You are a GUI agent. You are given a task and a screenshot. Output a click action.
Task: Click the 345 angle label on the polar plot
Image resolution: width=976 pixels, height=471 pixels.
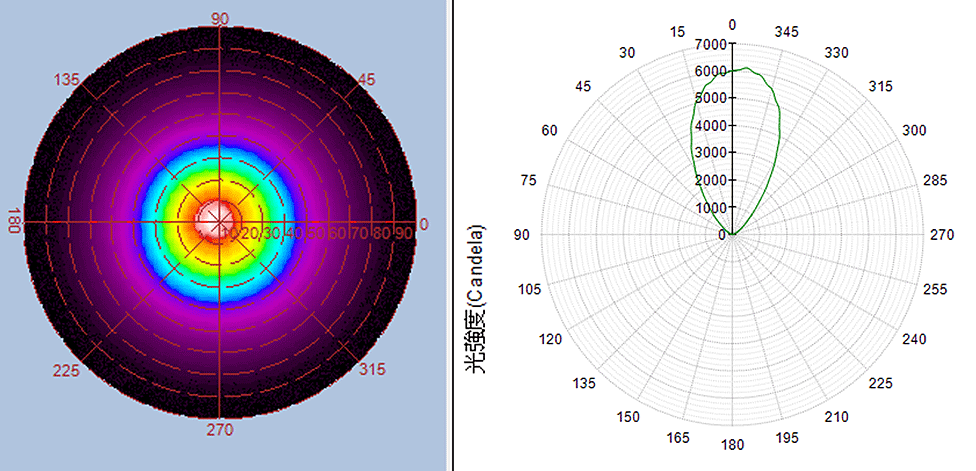pos(786,32)
